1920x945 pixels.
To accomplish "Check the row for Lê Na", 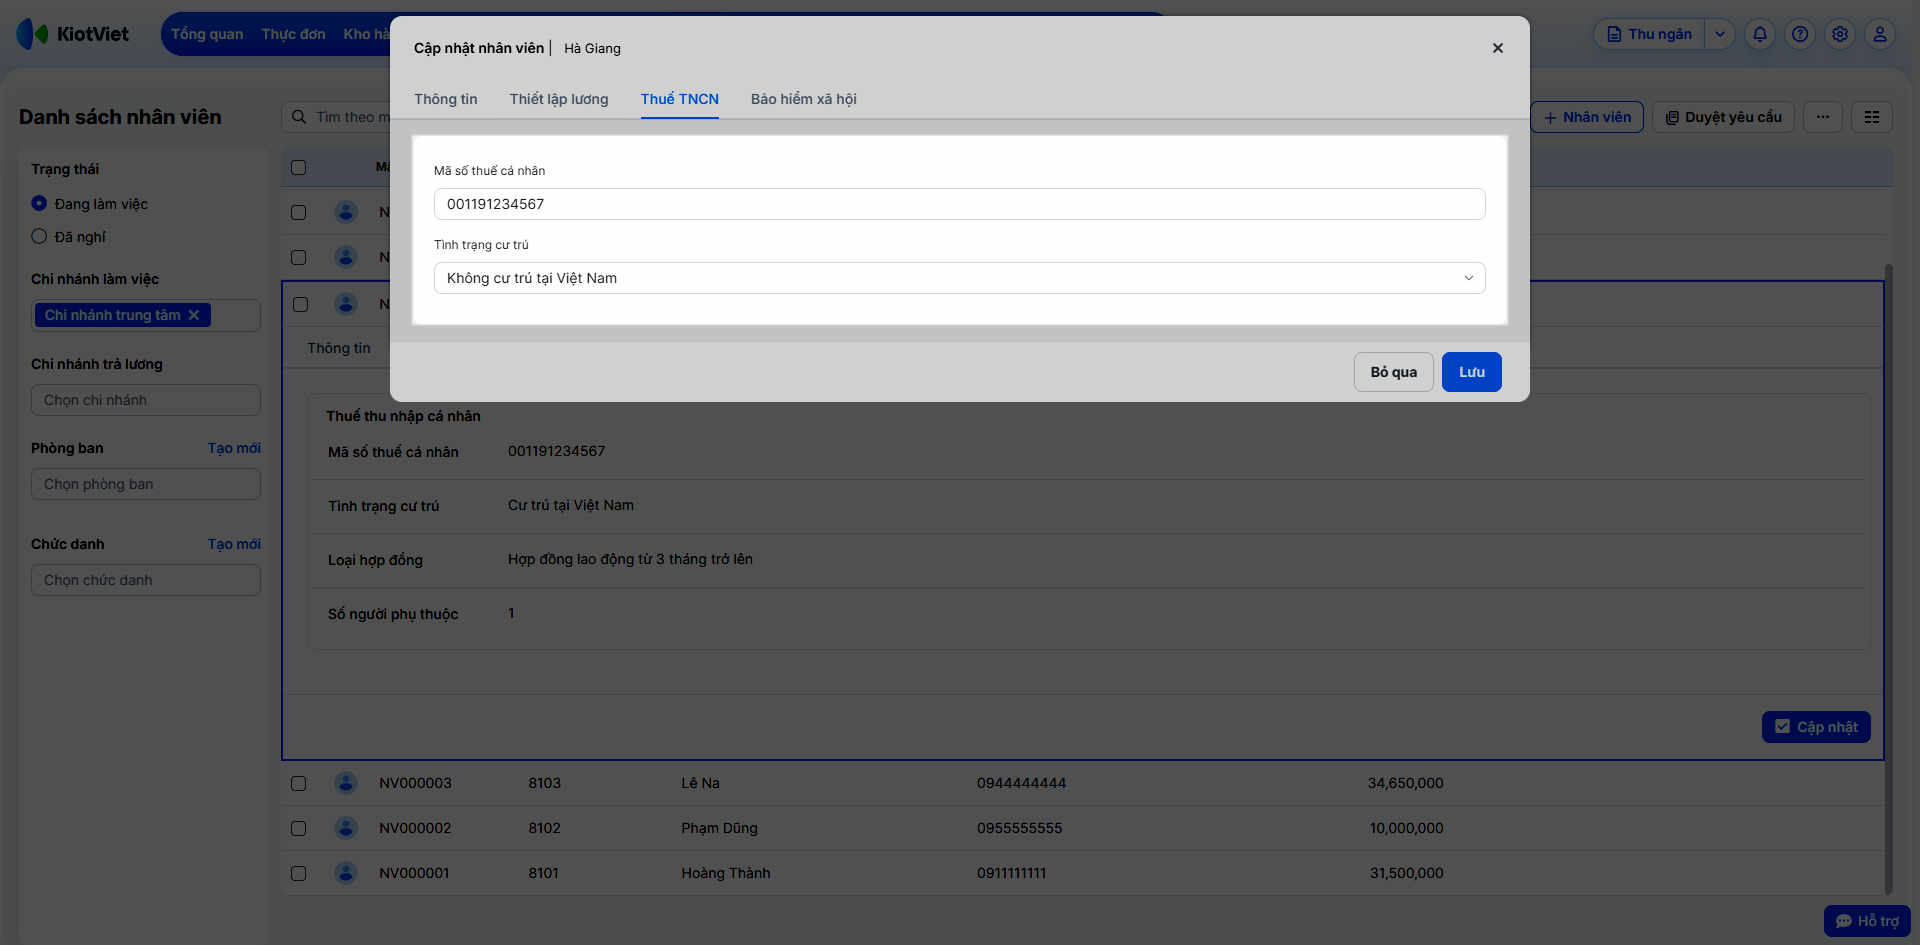I will [298, 783].
